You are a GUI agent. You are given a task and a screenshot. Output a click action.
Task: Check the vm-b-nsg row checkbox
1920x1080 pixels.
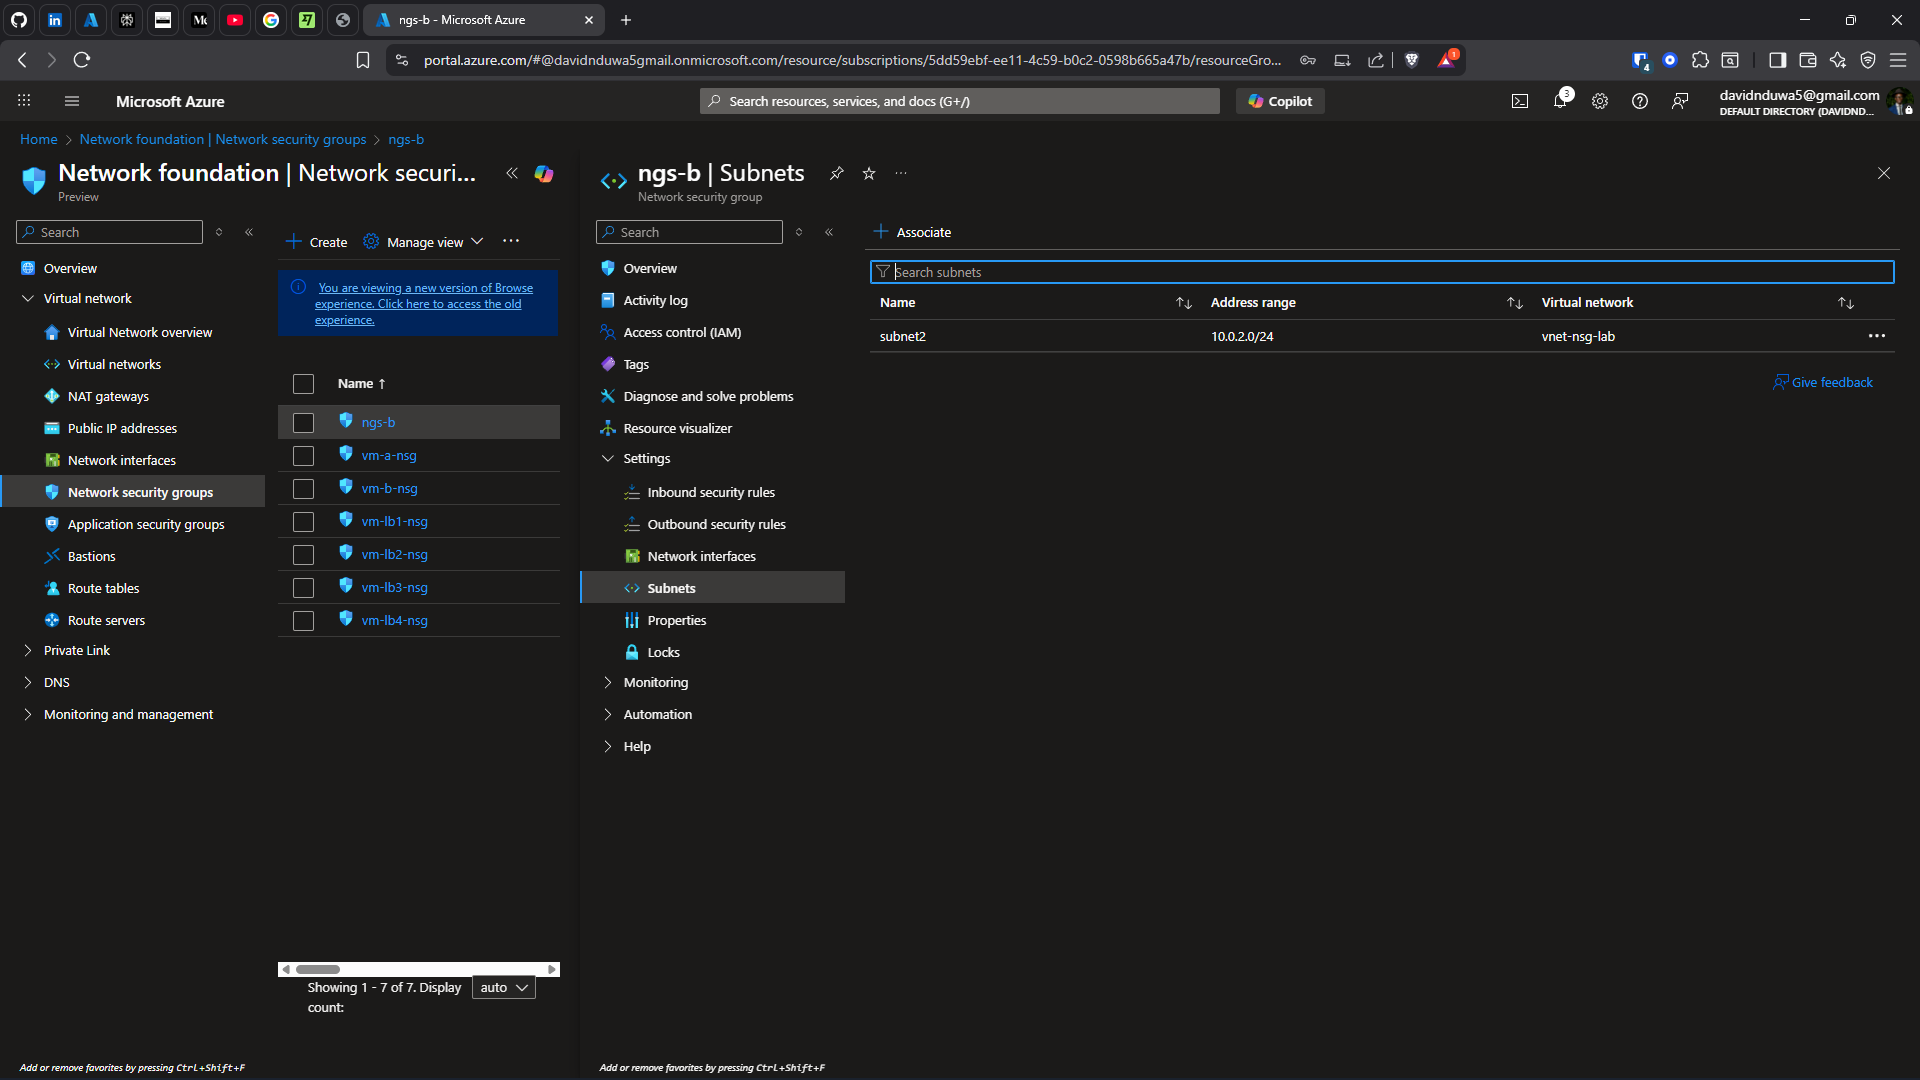pos(303,489)
